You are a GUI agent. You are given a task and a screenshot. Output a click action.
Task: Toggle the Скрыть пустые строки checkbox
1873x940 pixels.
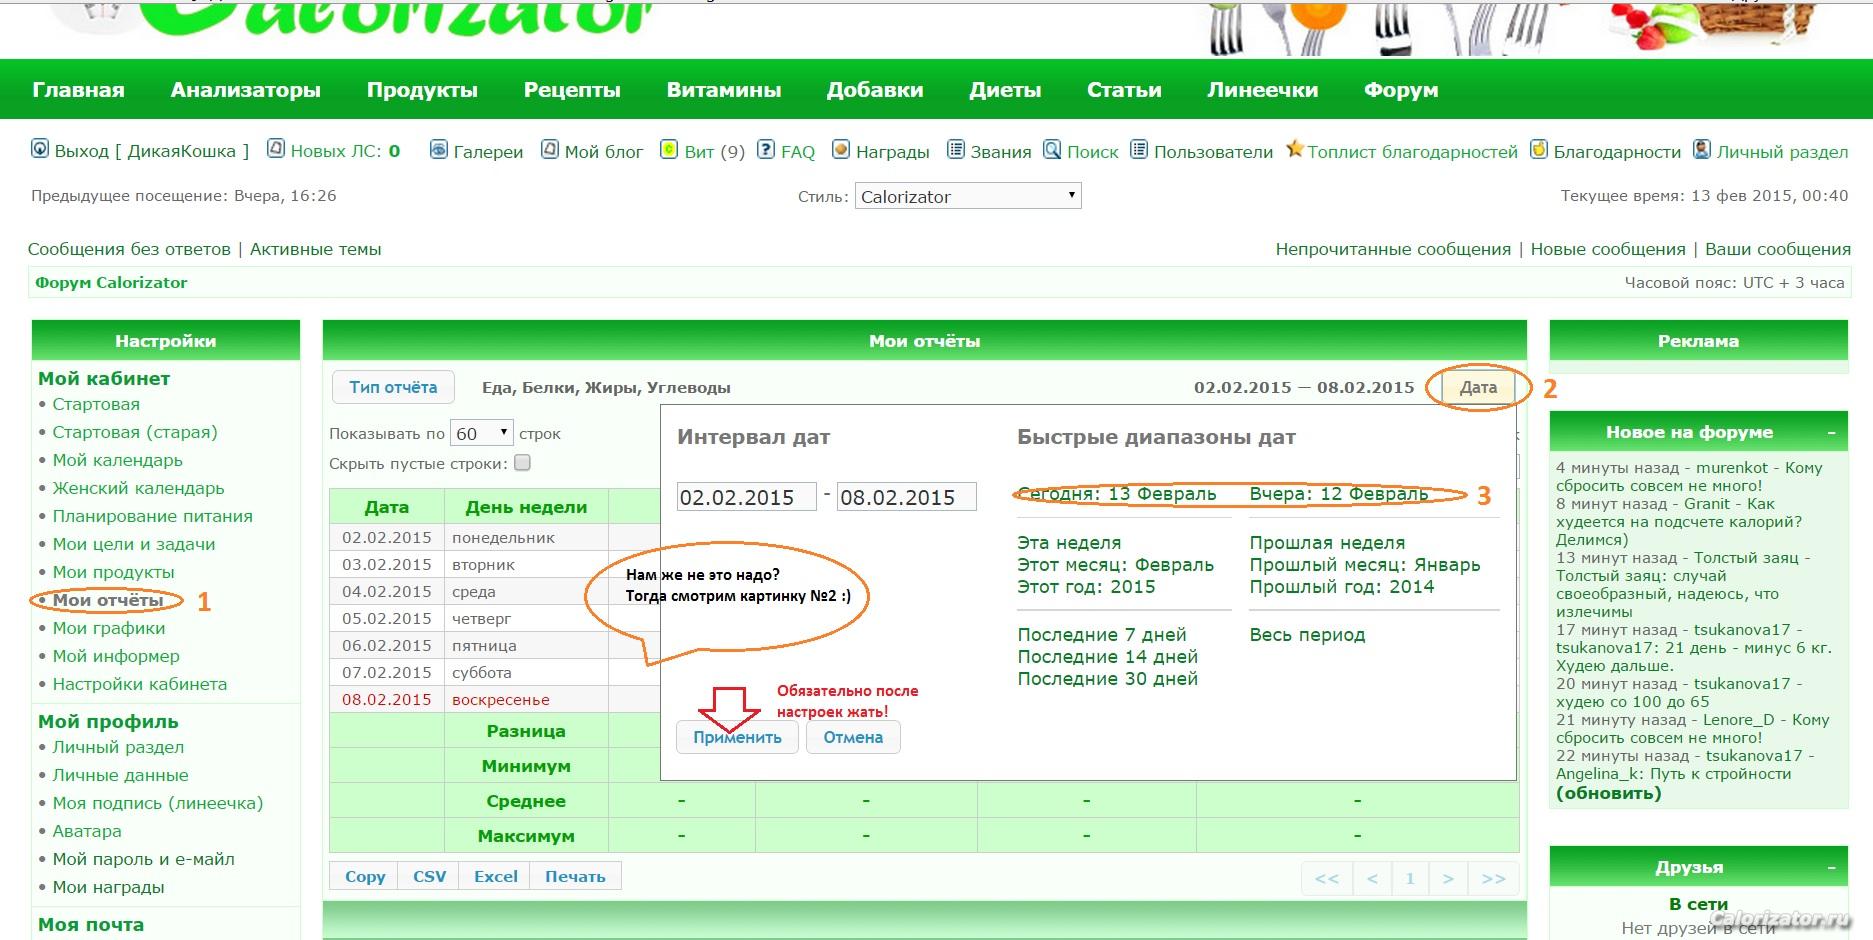click(x=522, y=463)
